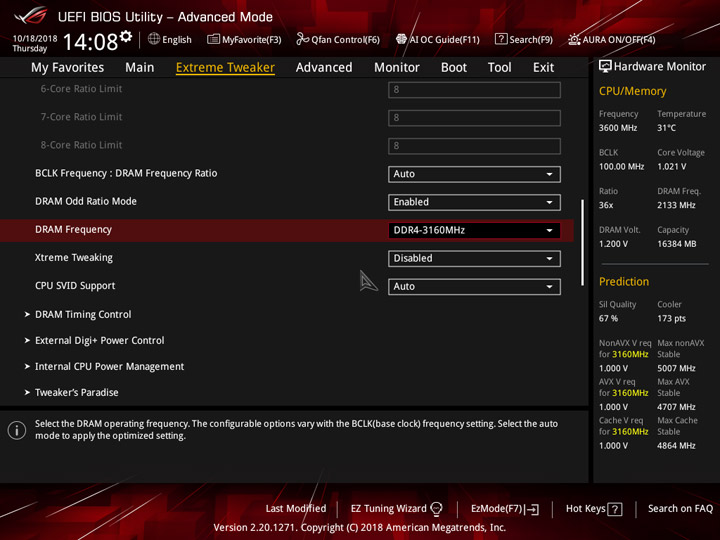The width and height of the screenshot is (720, 540).
Task: Click the 67 % Sil Quality value
Action: (608, 319)
